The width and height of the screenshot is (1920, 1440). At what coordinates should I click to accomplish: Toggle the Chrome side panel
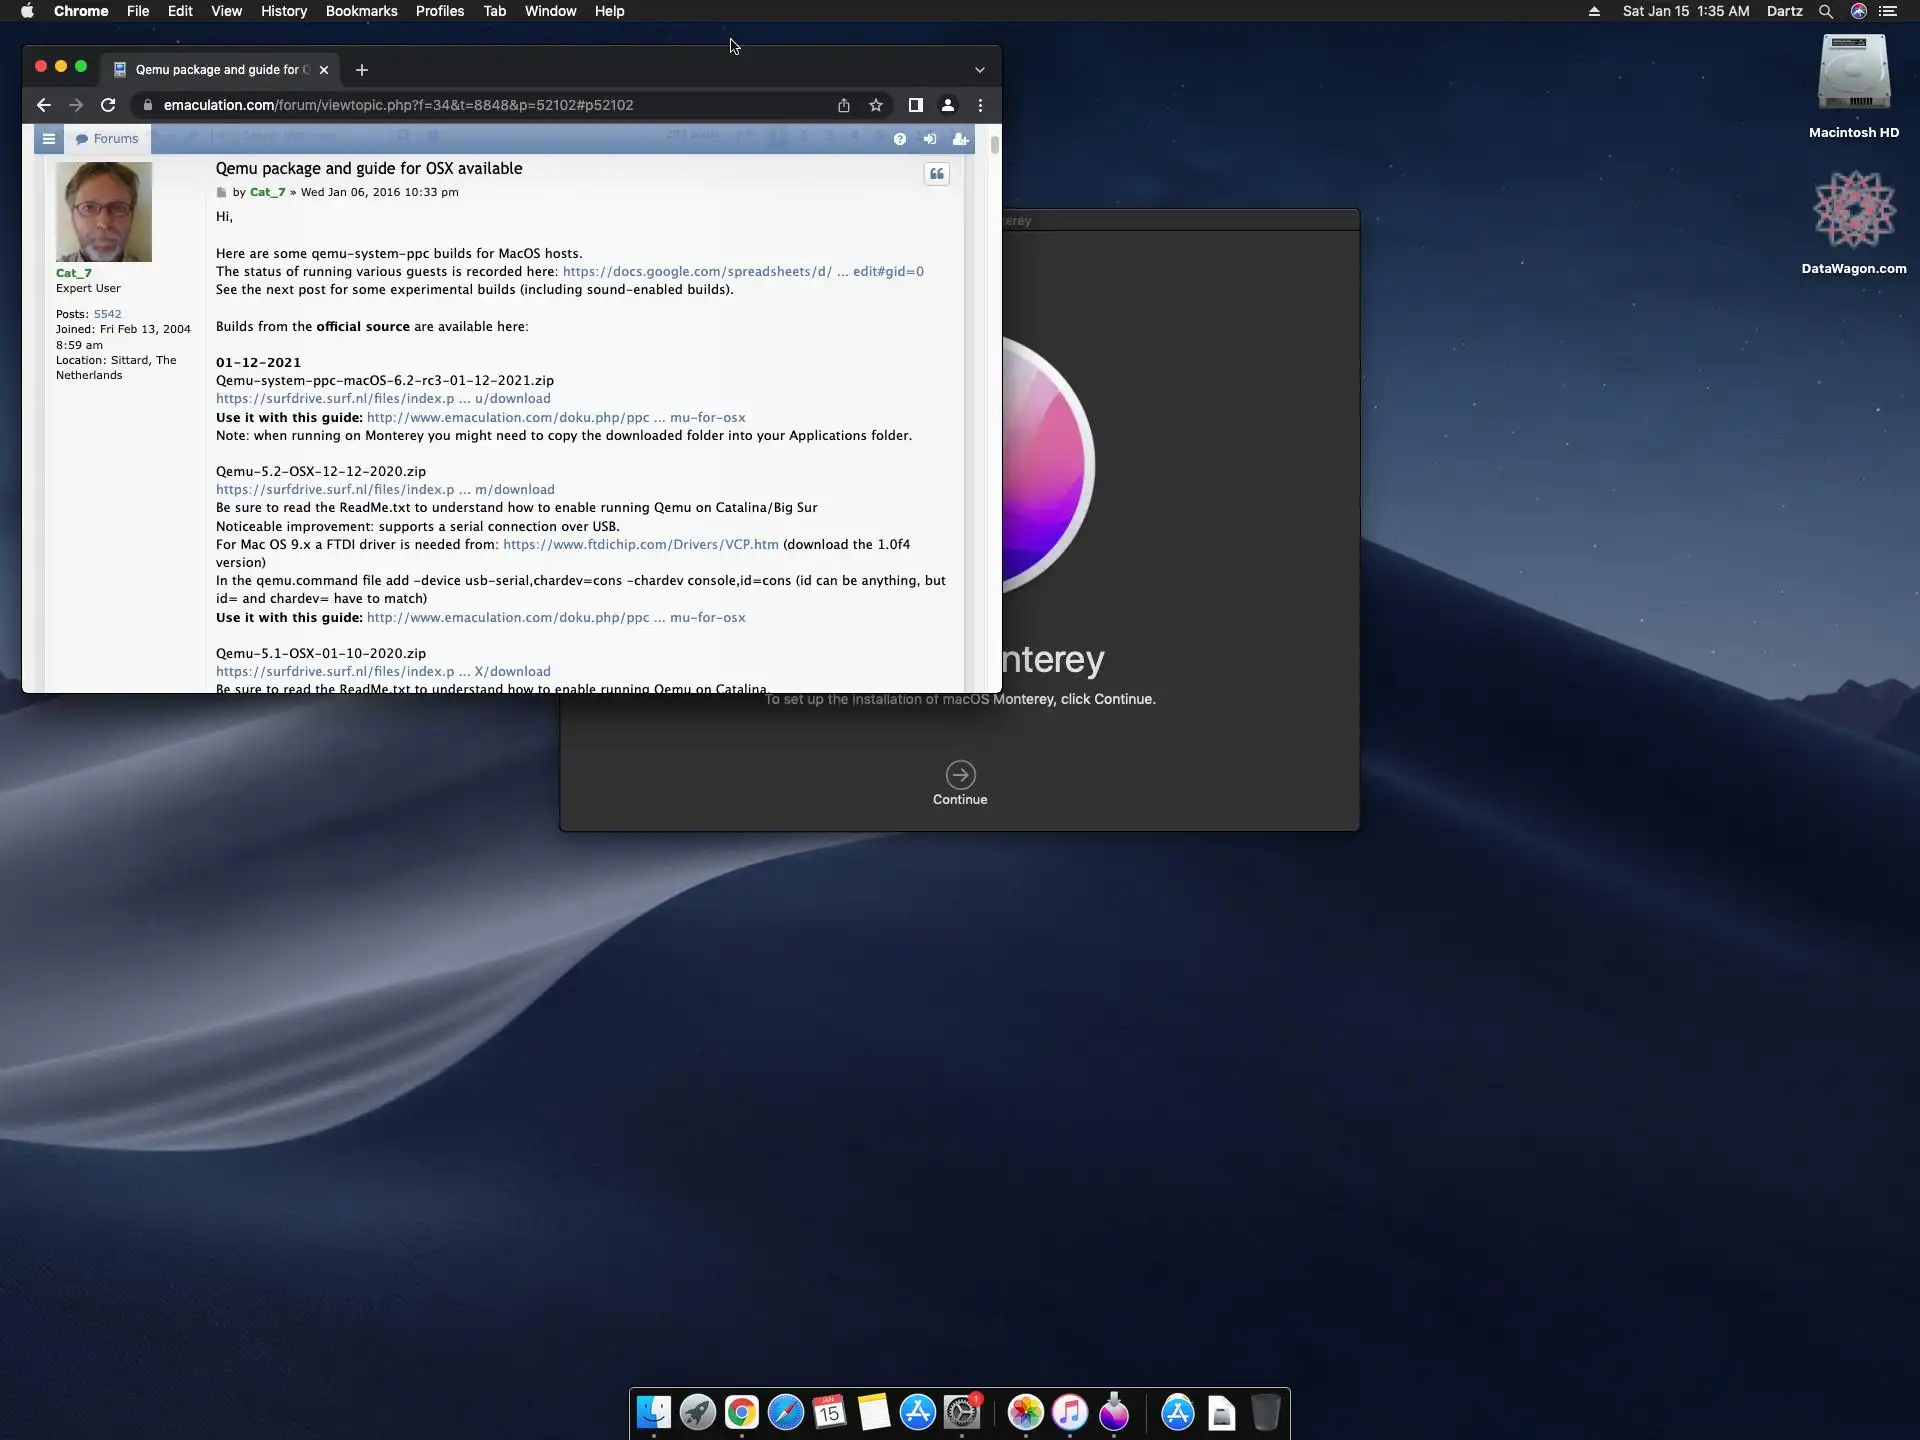pyautogui.click(x=915, y=105)
